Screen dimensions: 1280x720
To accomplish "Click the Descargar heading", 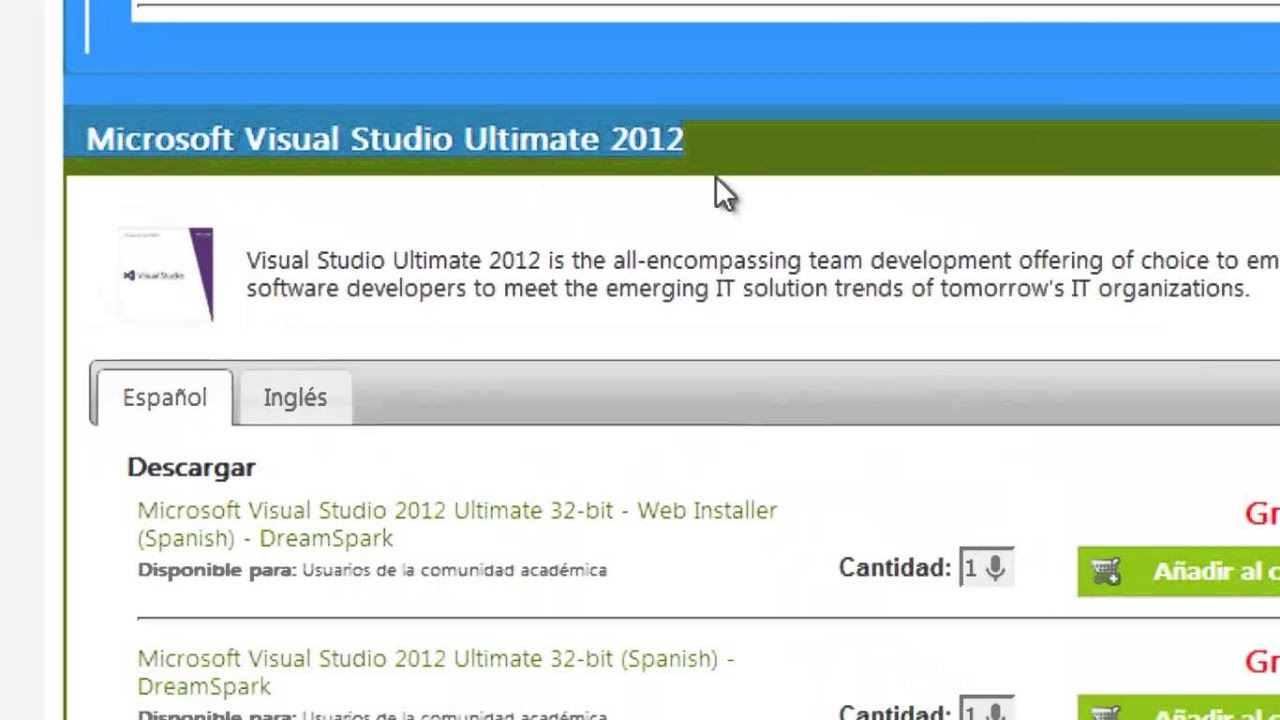I will [x=191, y=467].
